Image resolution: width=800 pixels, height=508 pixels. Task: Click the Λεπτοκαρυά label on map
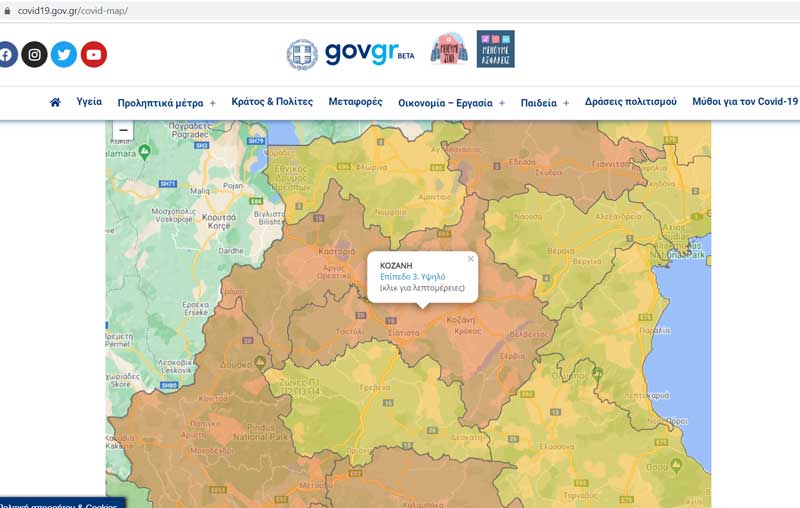point(647,395)
